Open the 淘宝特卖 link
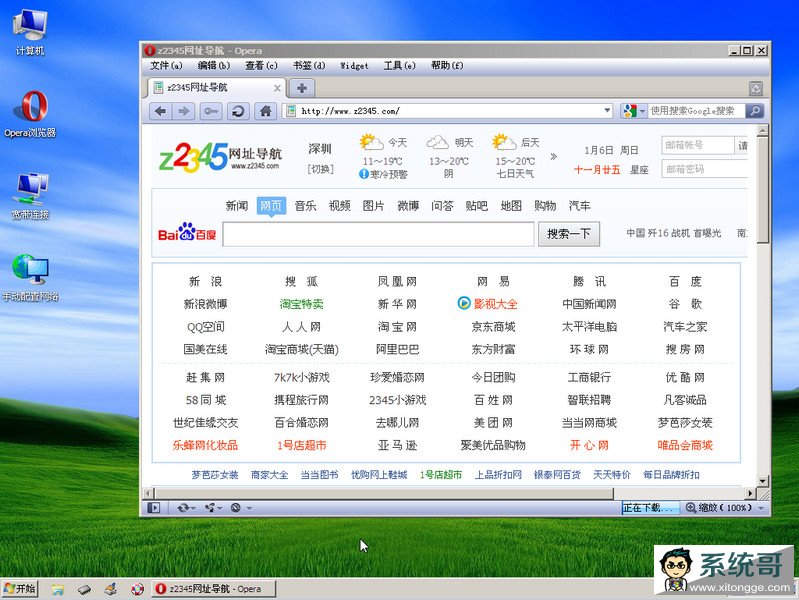This screenshot has width=799, height=600. point(301,304)
